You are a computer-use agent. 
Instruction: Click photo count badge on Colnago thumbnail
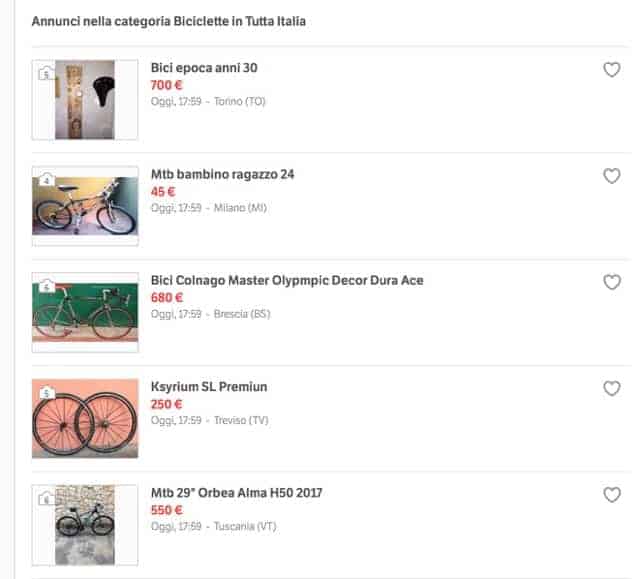click(45, 286)
